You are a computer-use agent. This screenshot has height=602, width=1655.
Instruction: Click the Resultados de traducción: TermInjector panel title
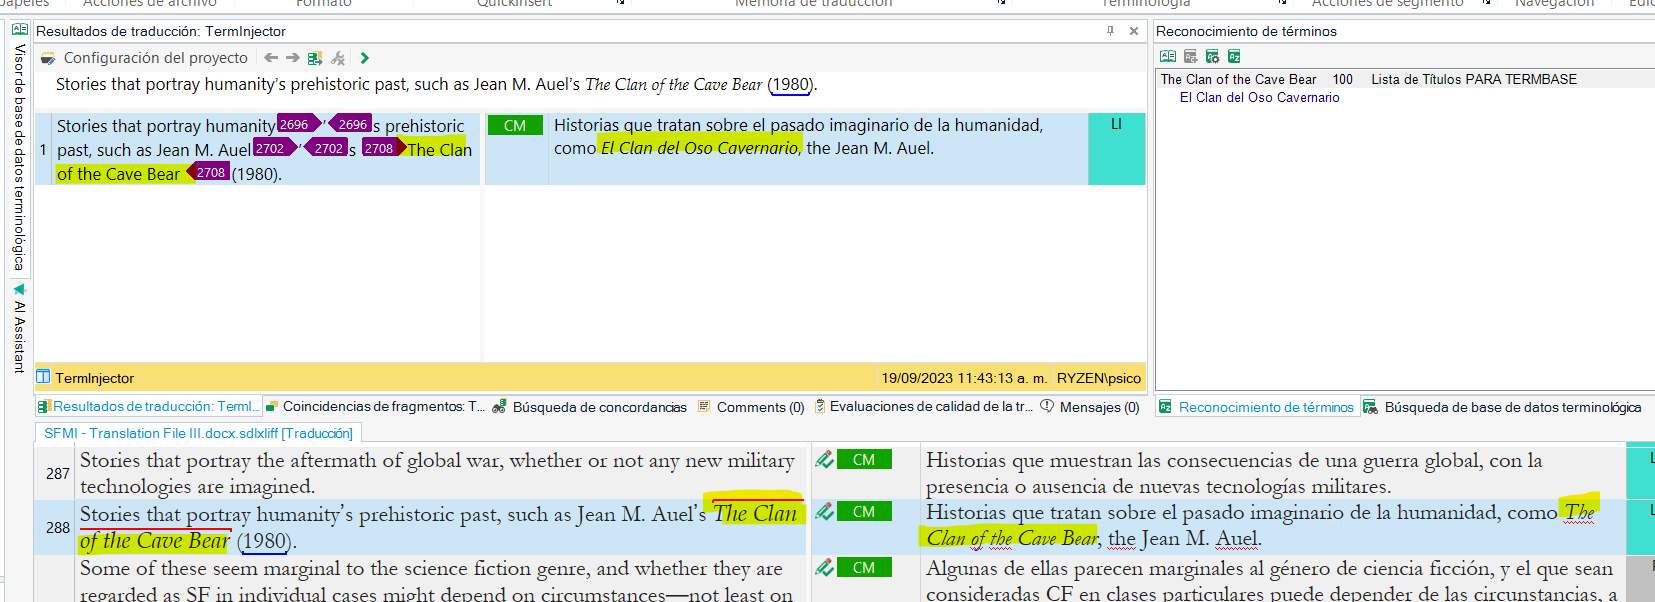(161, 31)
